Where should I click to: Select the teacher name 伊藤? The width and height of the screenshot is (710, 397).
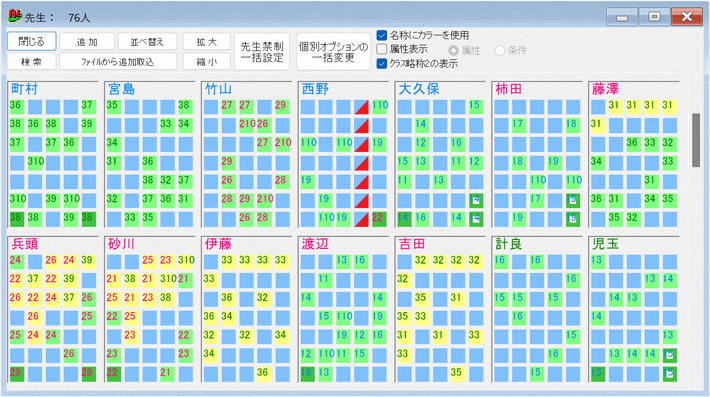(x=218, y=244)
